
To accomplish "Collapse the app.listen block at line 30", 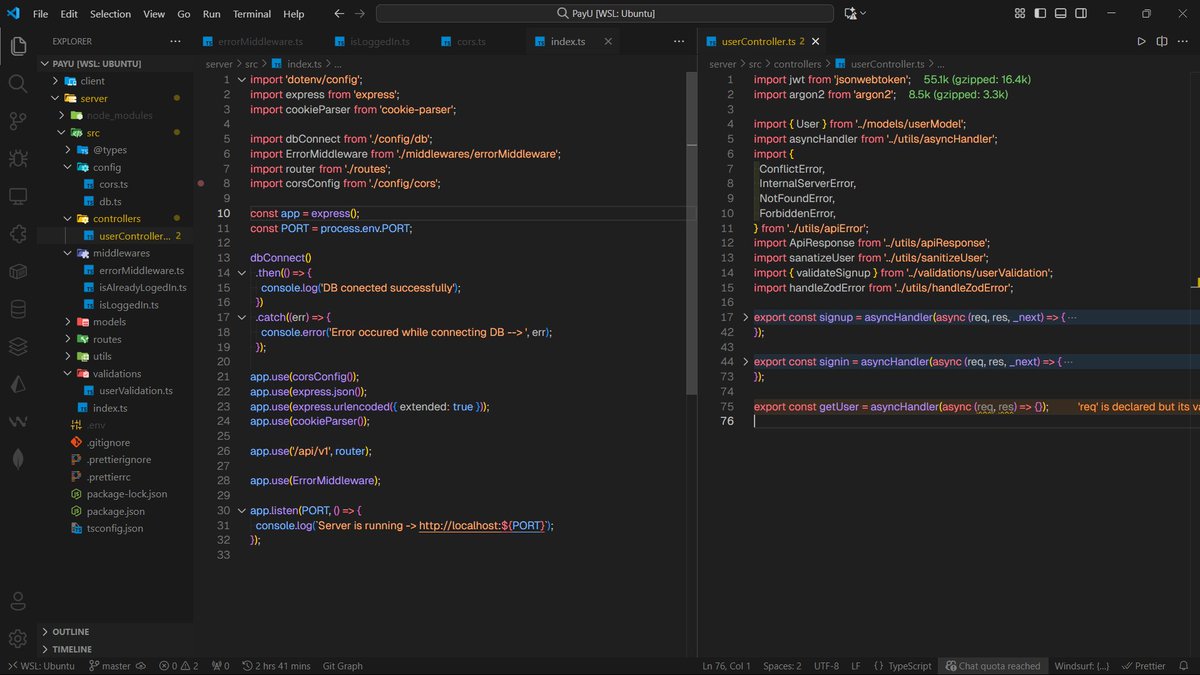I will coord(241,510).
